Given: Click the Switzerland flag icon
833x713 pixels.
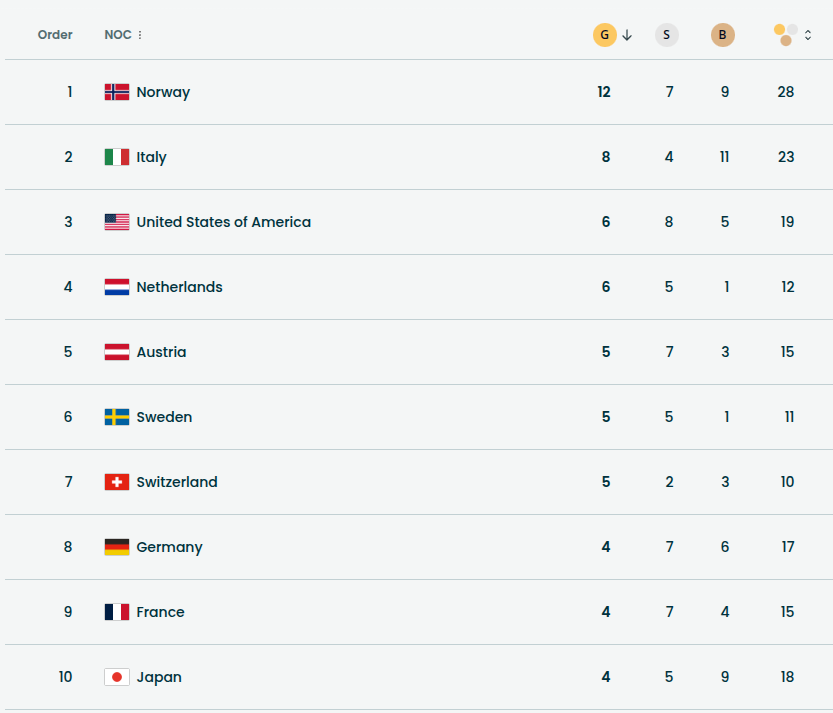Looking at the screenshot, I should [117, 482].
